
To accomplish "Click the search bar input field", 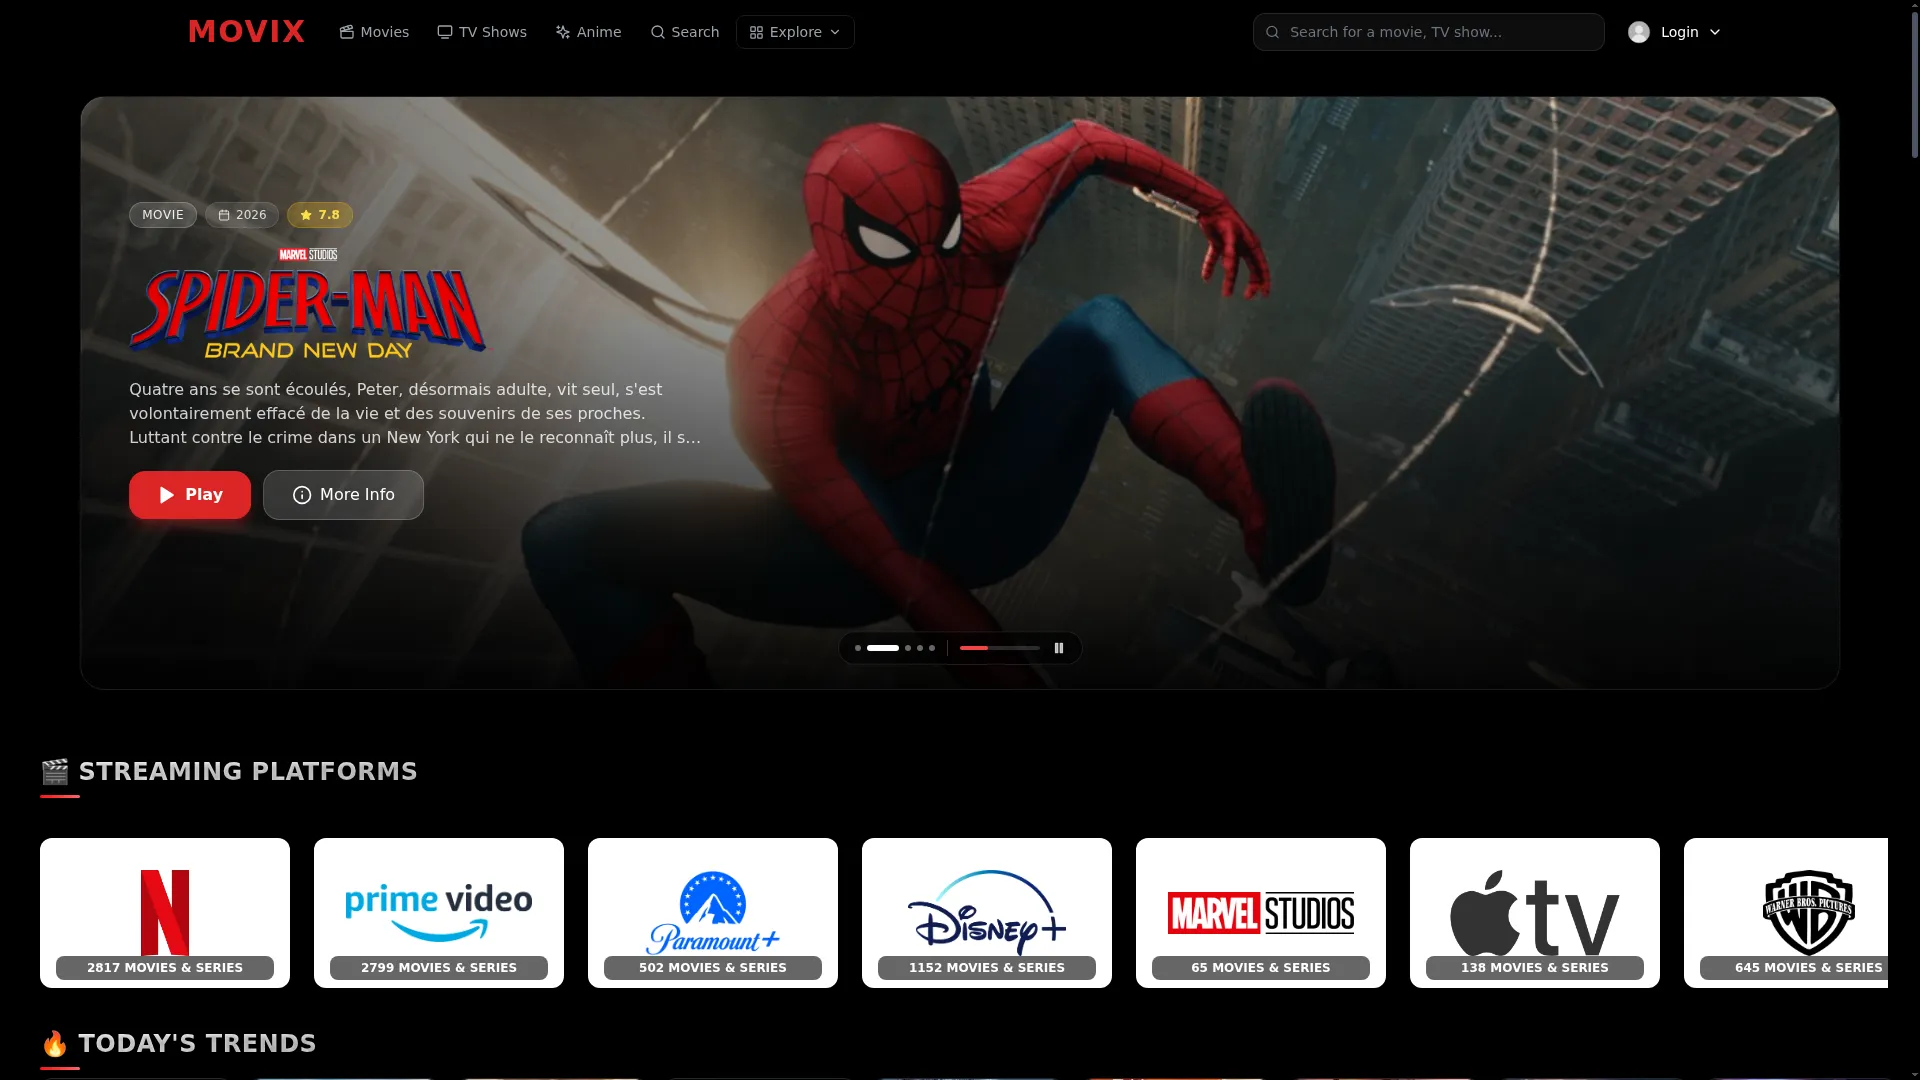I will [1429, 32].
